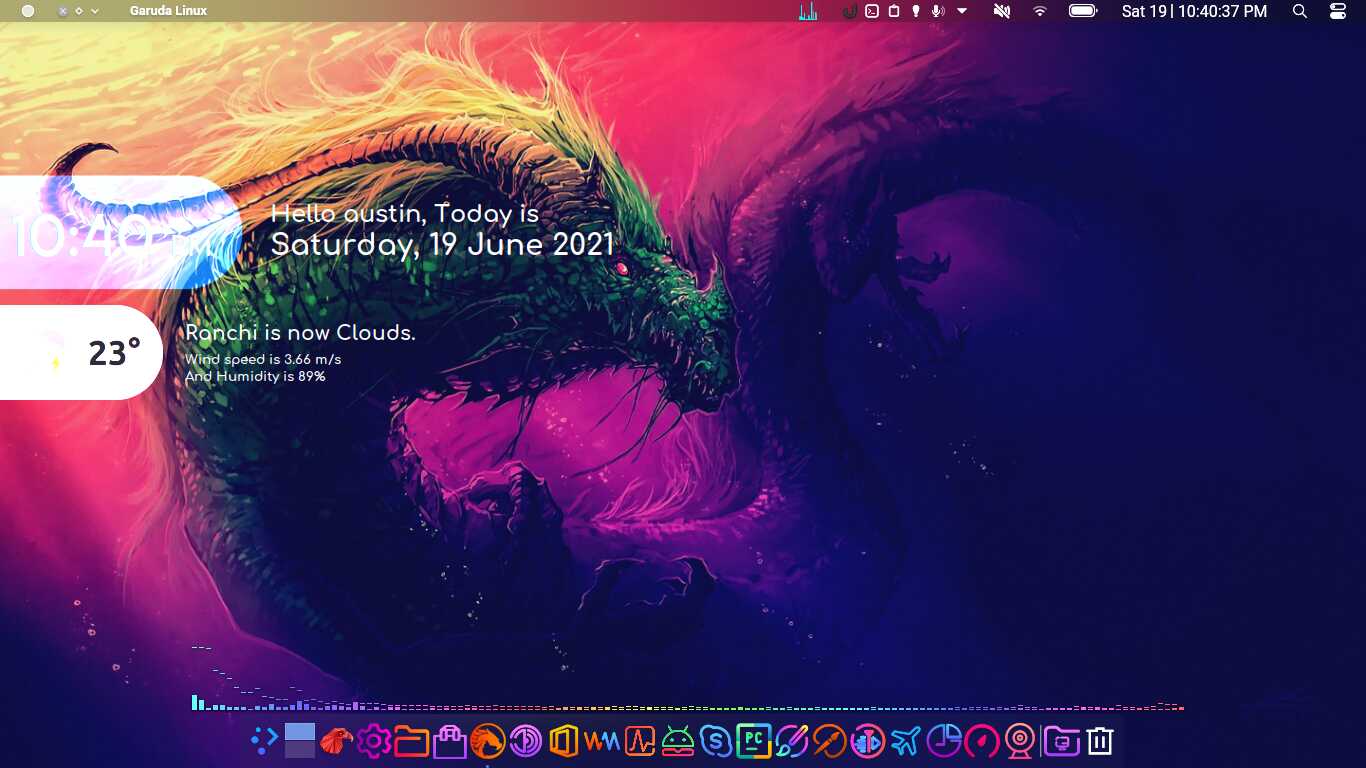Open the battery status indicator
1366x768 pixels.
tap(1083, 11)
